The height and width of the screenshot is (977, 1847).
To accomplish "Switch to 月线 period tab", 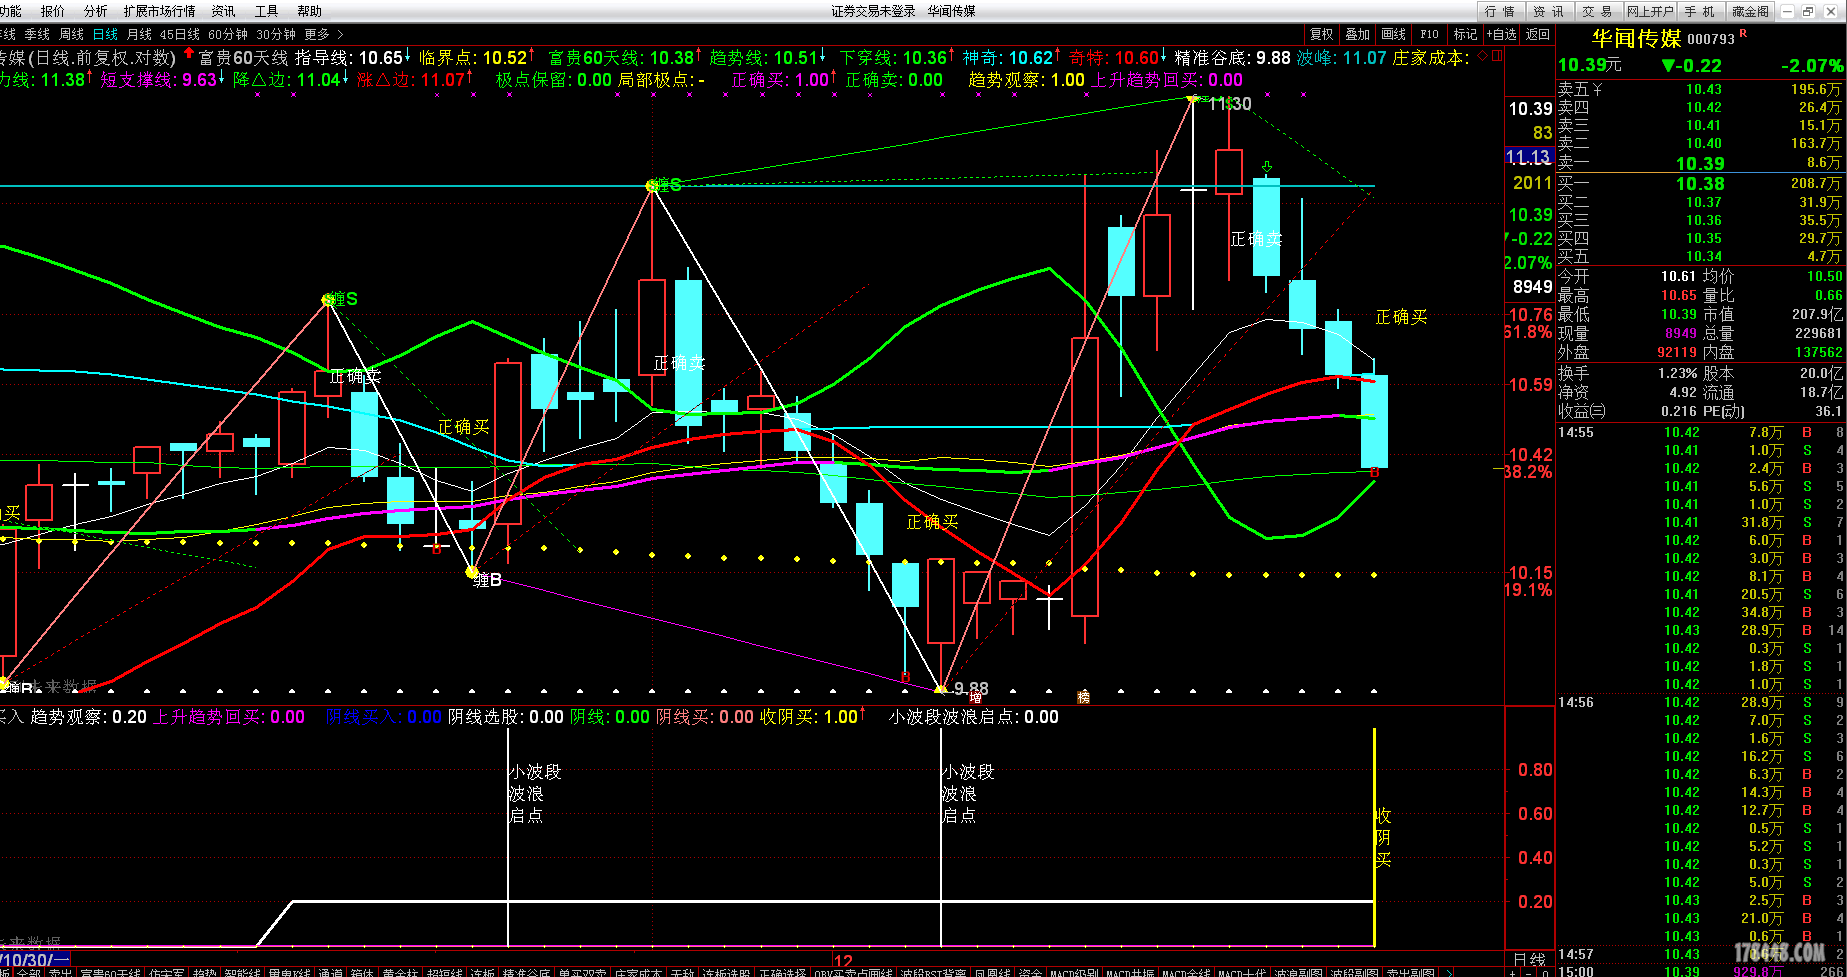I will click(139, 34).
